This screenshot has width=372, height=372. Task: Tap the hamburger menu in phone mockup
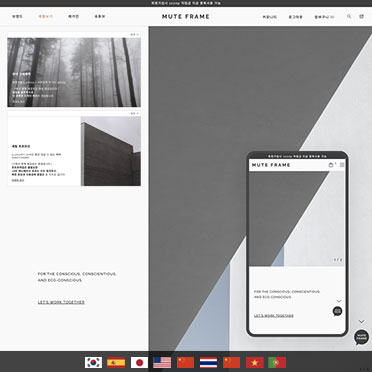pyautogui.click(x=342, y=165)
